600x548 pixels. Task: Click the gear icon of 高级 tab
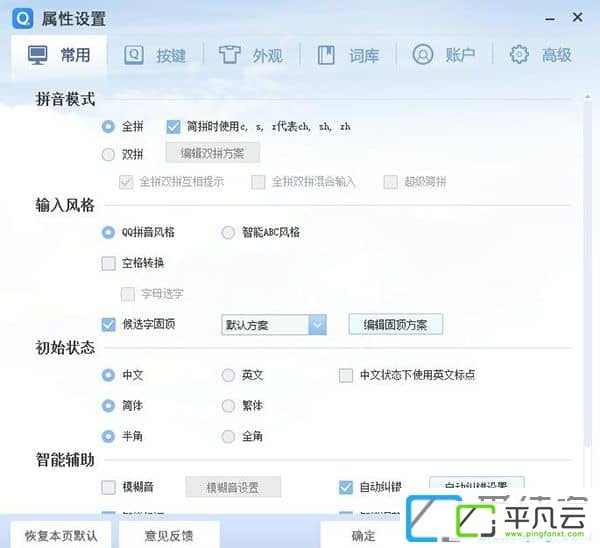[519, 55]
